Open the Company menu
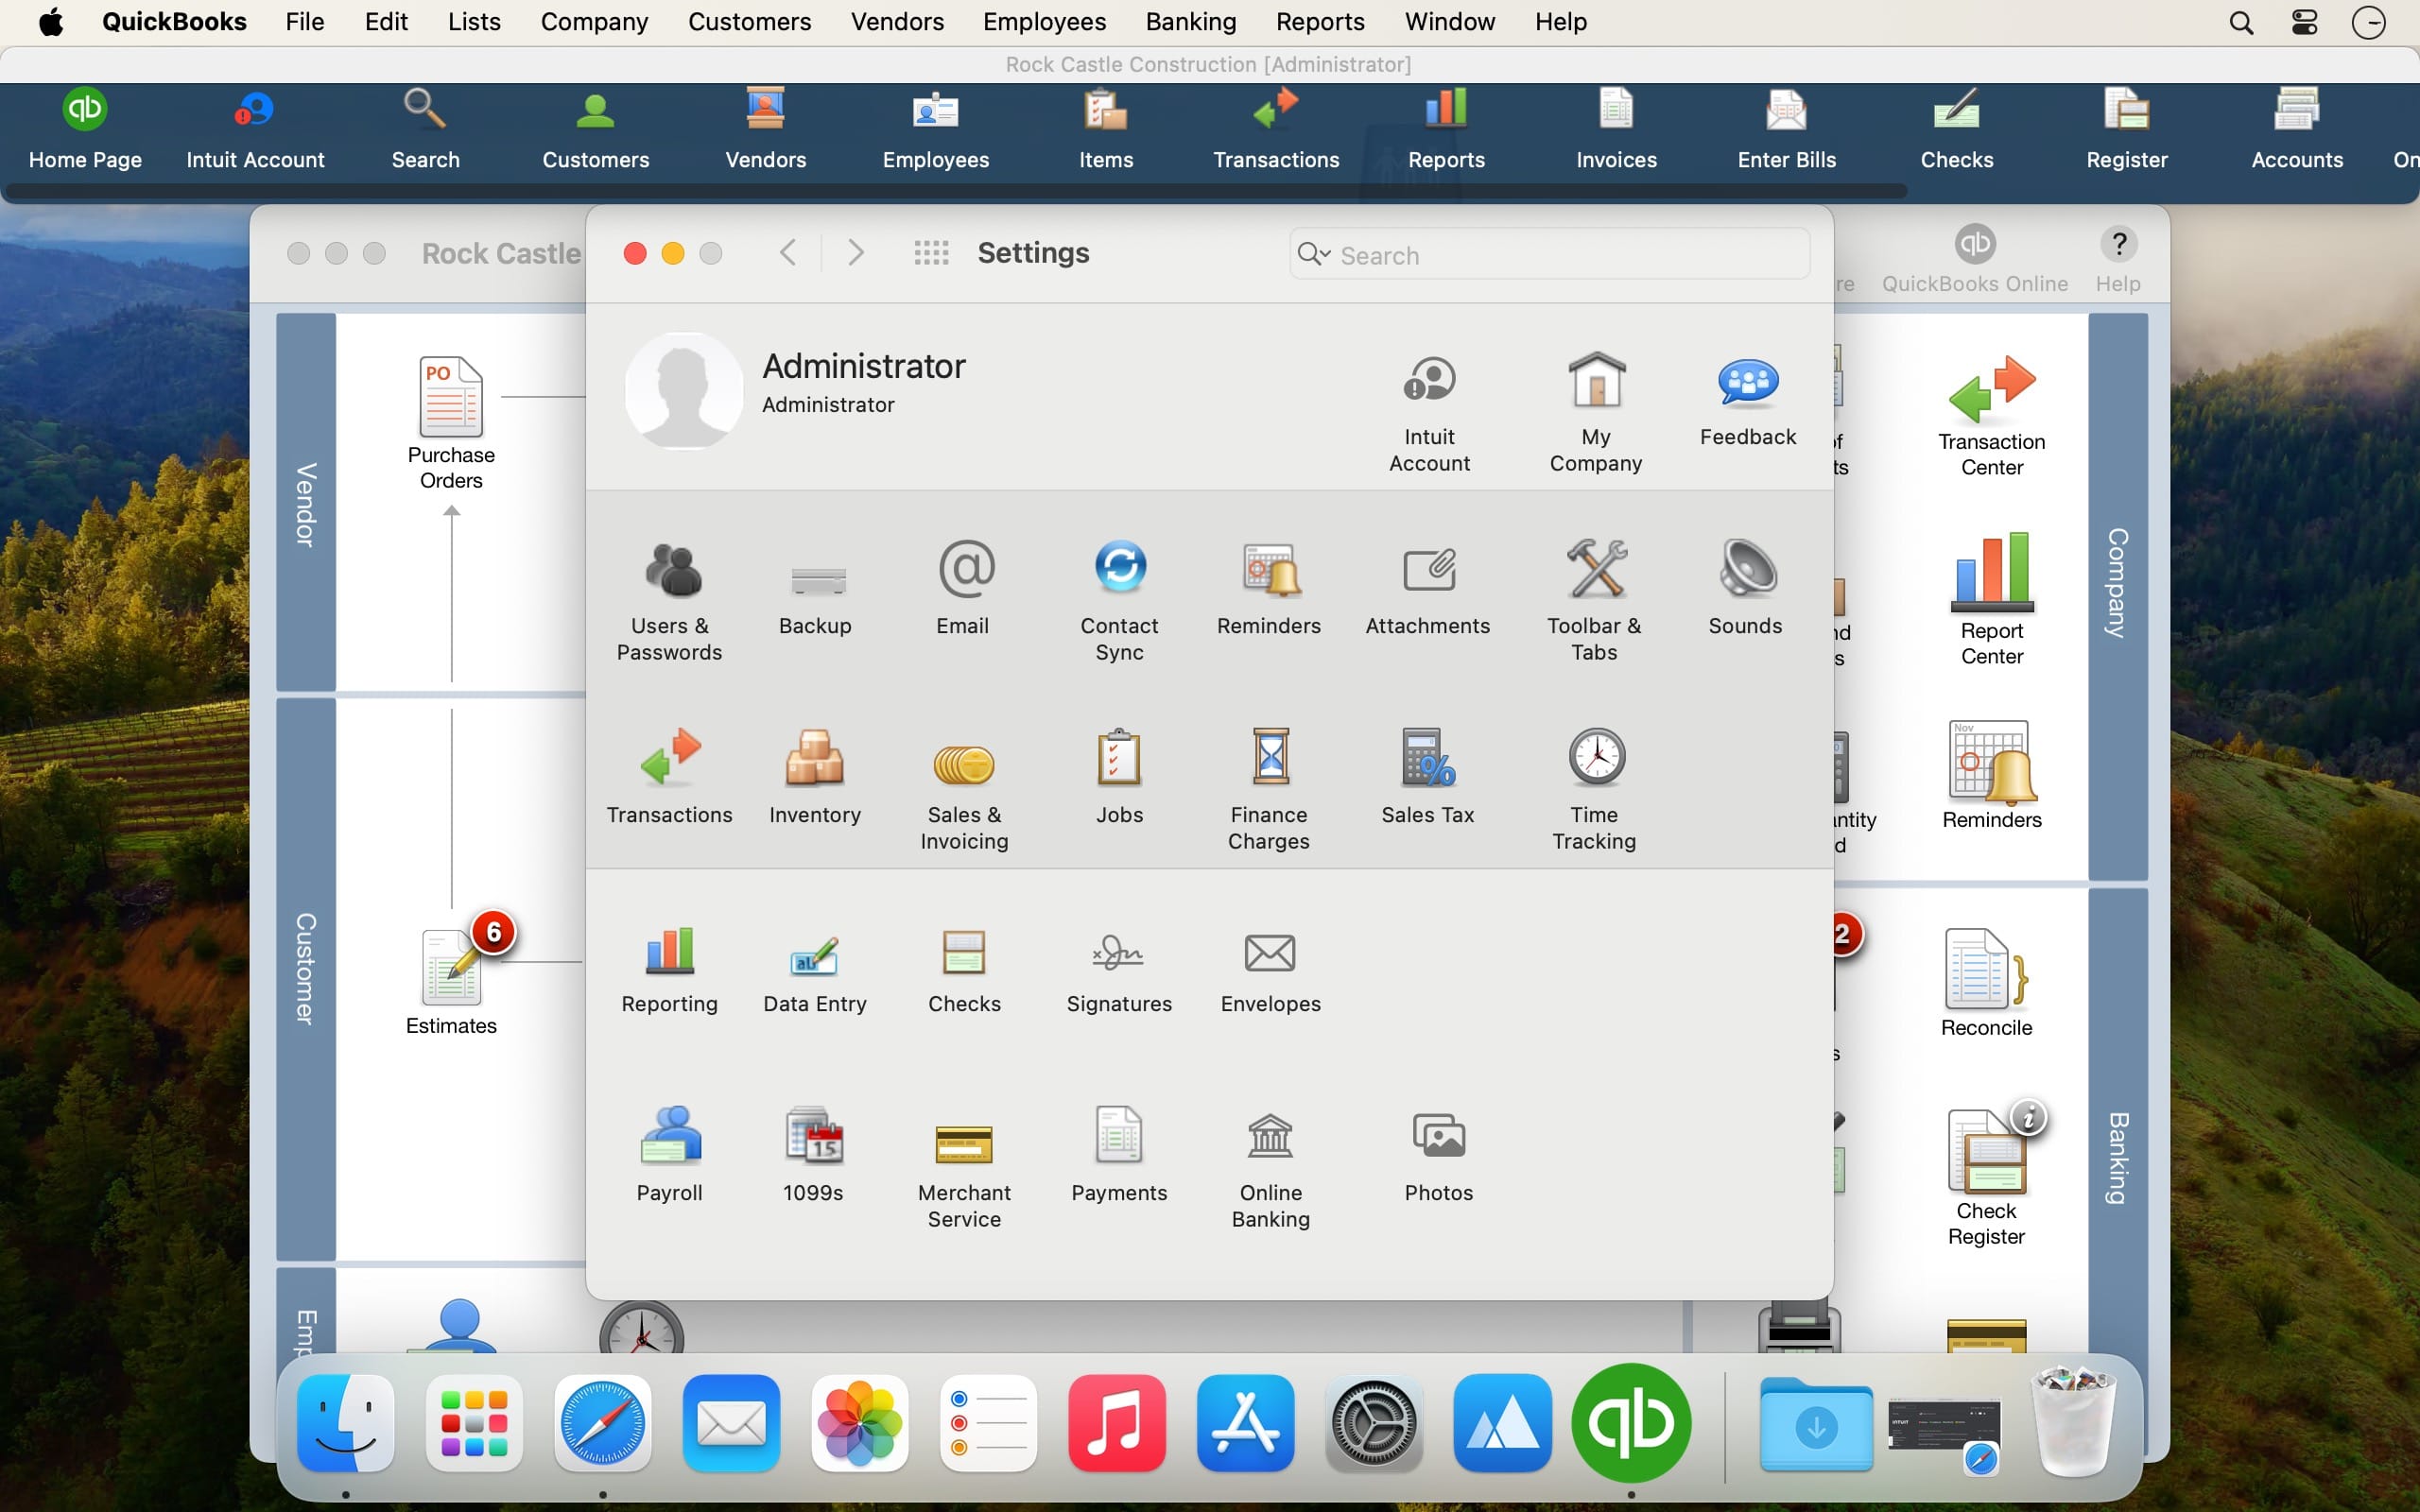Screen dimensions: 2420x1512 (x=594, y=22)
